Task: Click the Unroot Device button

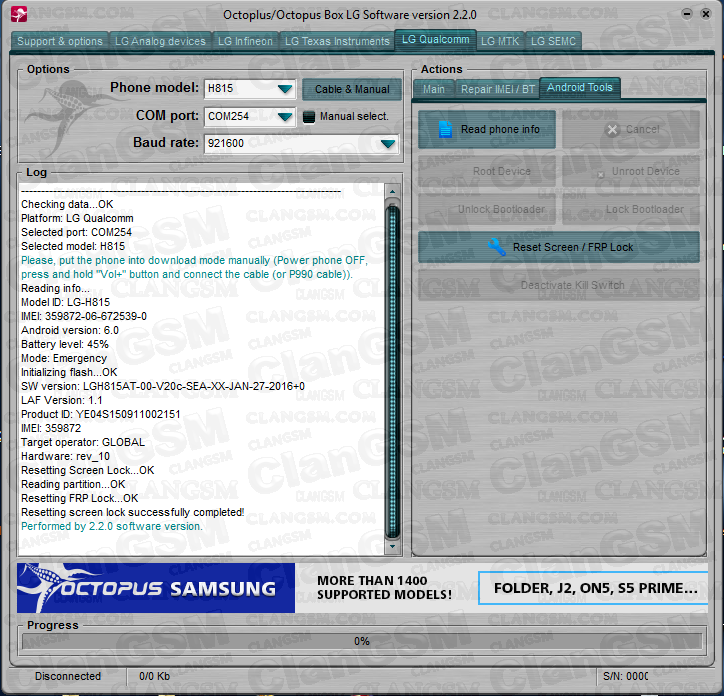Action: pyautogui.click(x=631, y=171)
